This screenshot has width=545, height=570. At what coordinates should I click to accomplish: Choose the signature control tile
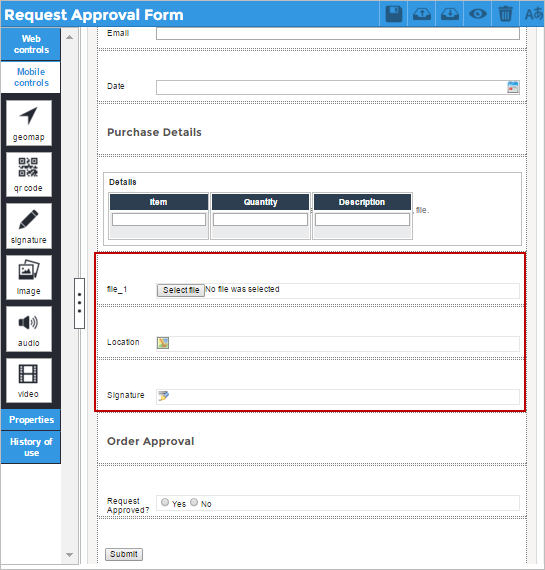(29, 226)
